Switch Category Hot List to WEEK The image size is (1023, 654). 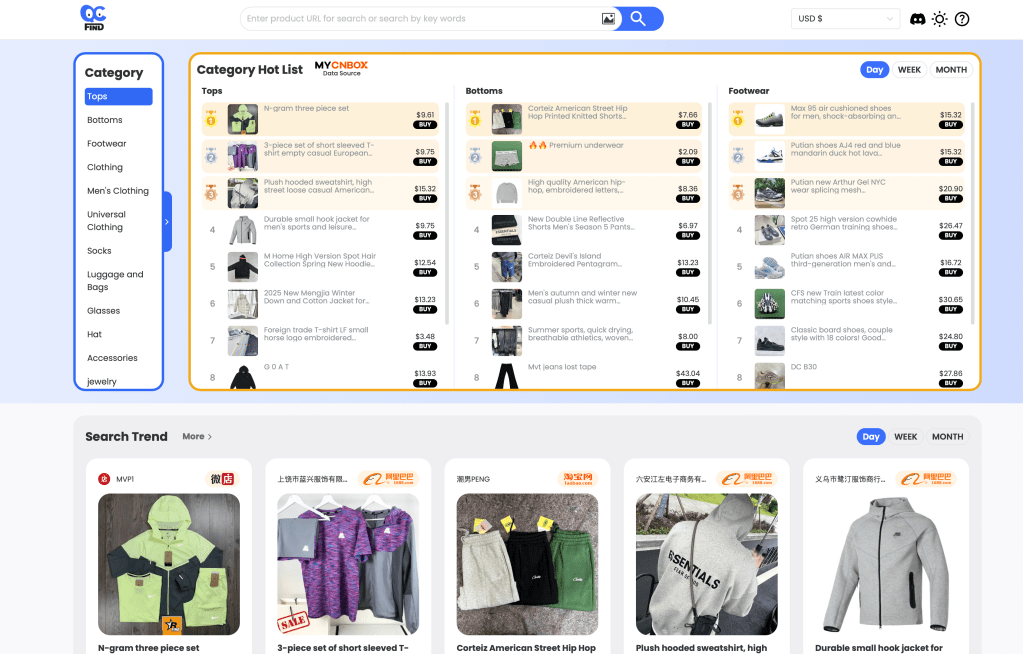909,70
